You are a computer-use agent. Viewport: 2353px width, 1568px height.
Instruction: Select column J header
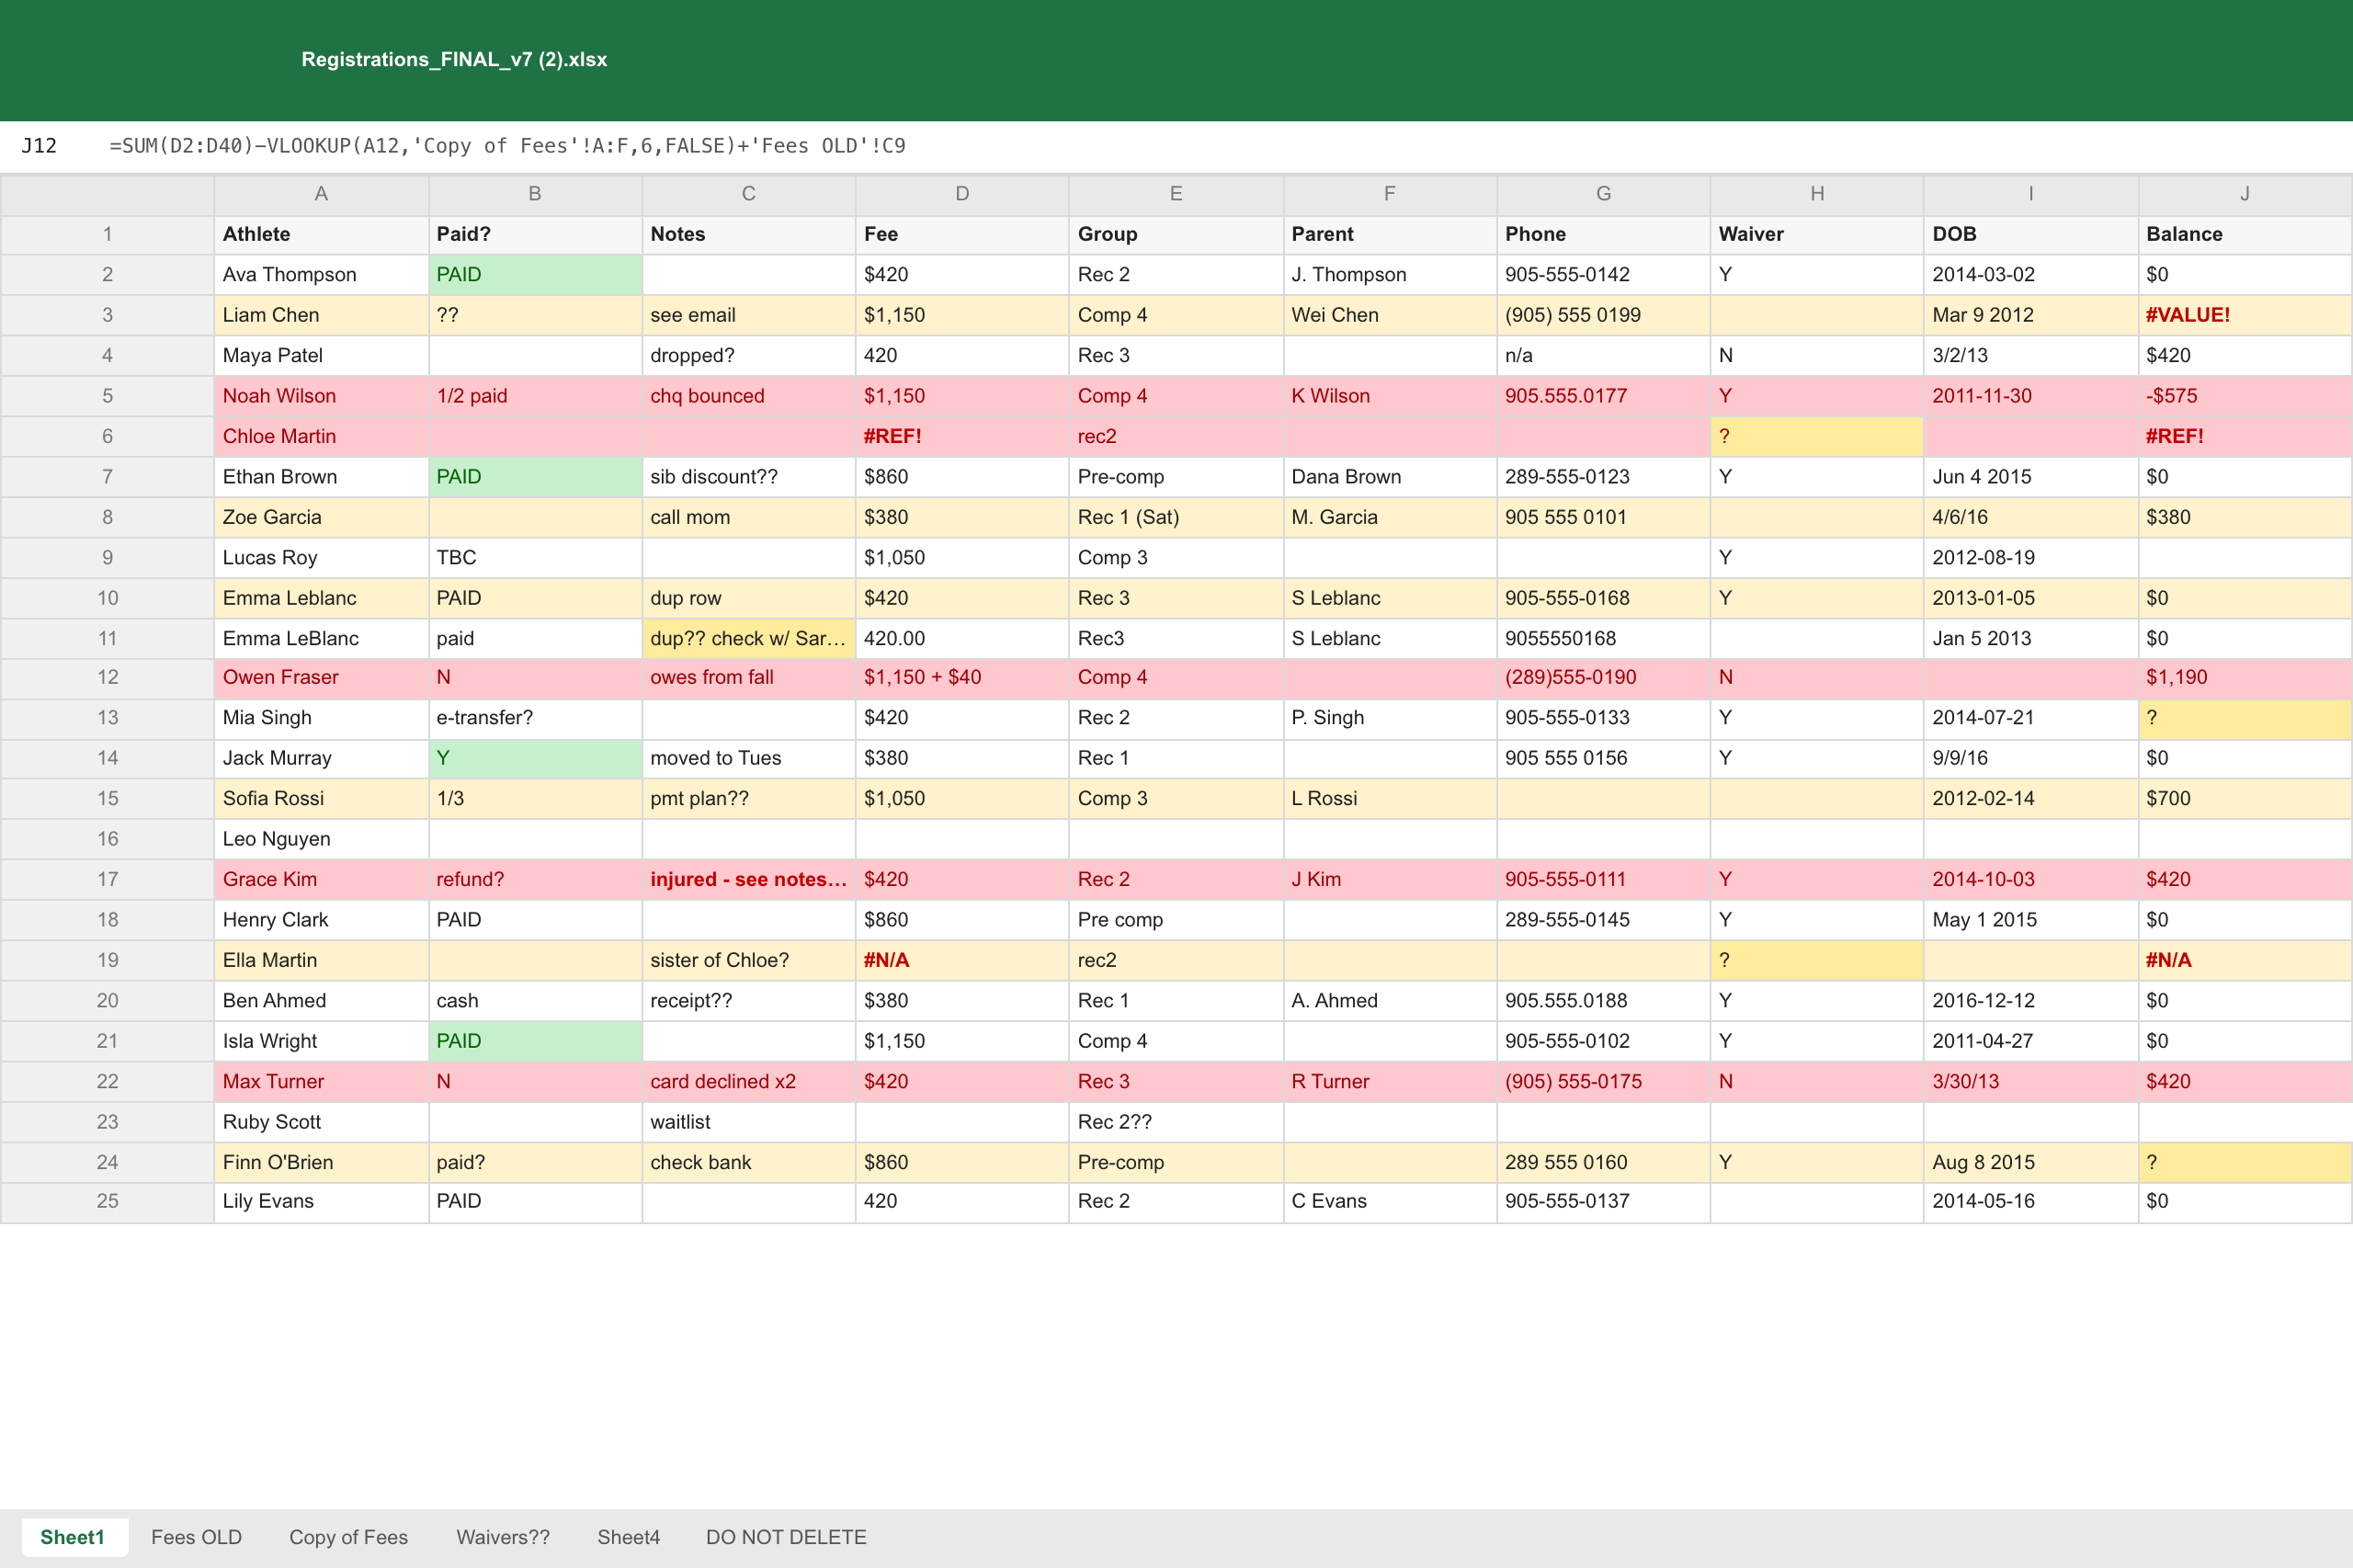(x=2245, y=194)
